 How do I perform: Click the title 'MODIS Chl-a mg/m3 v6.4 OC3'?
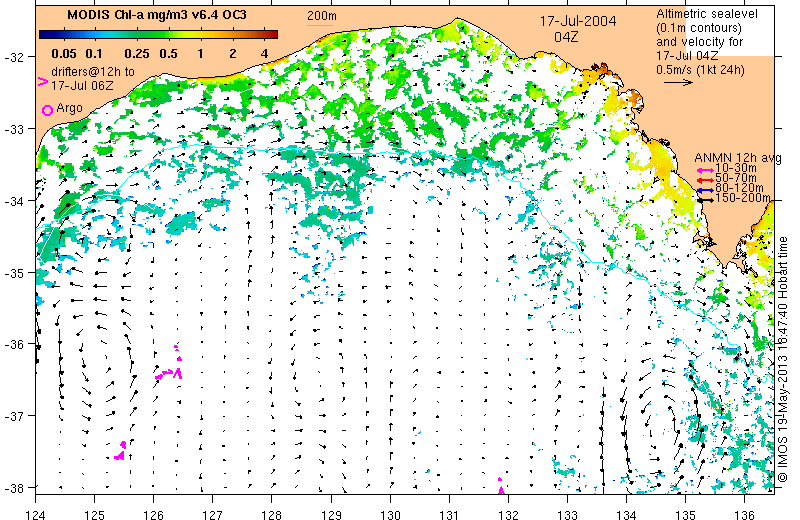157,15
